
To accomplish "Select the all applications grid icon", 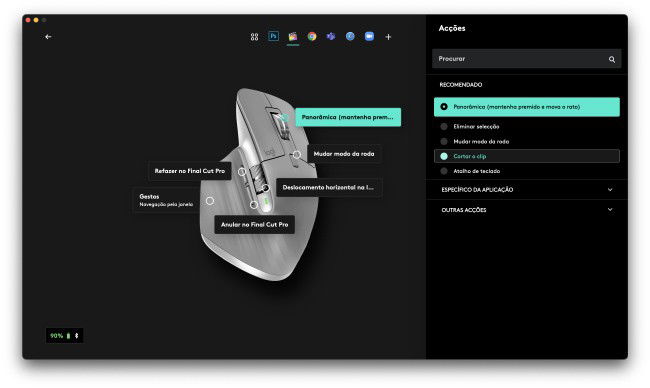I will (x=255, y=37).
